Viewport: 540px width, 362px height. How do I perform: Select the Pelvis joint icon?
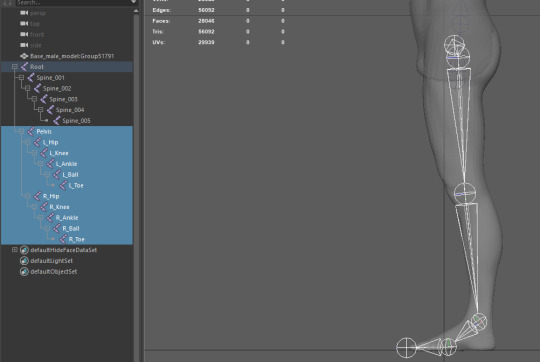(31, 131)
